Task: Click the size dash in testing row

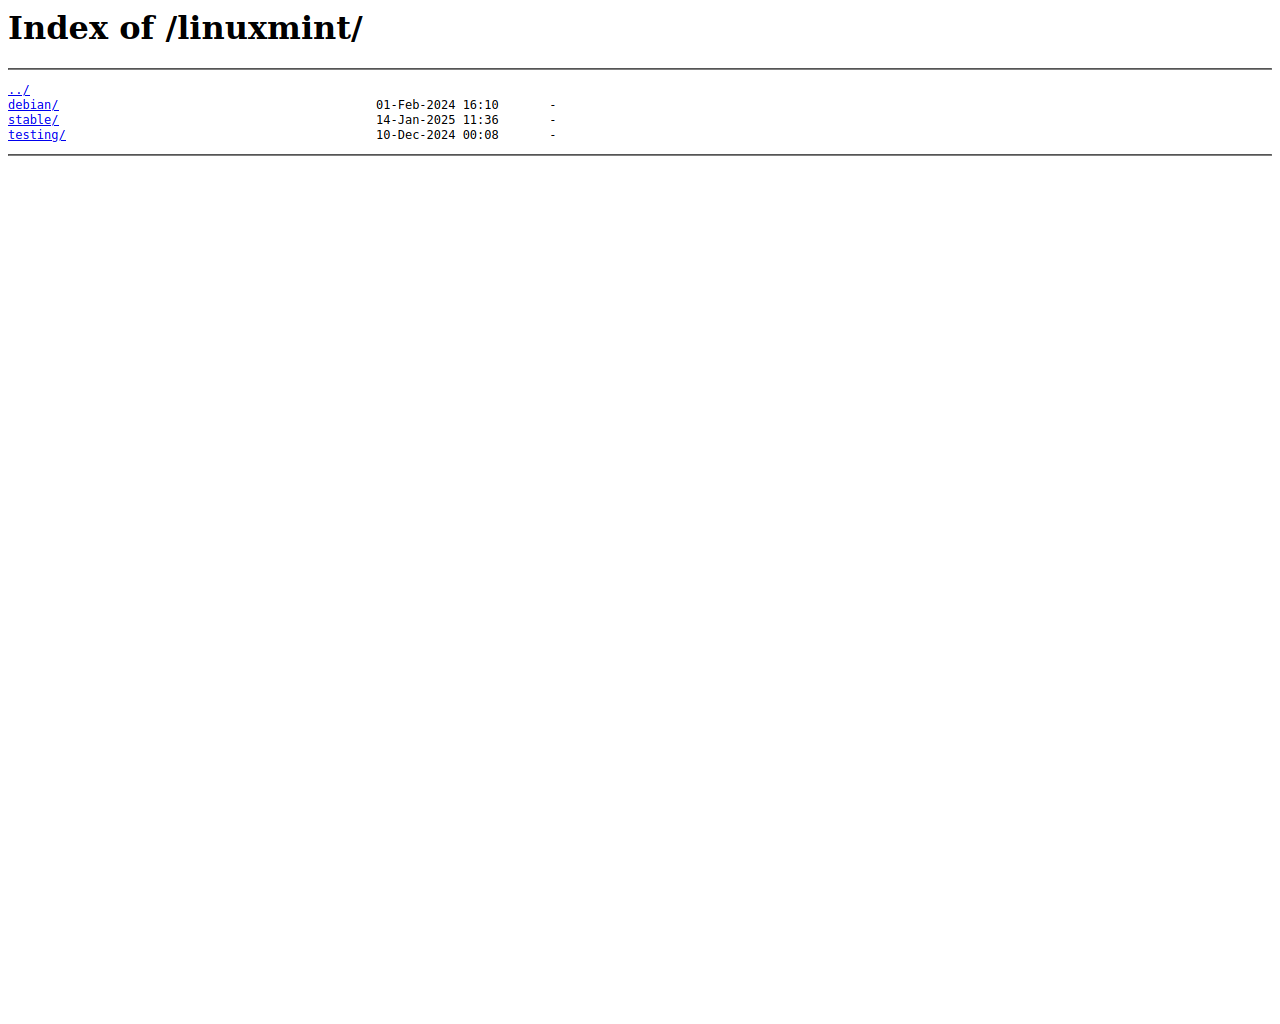Action: 553,135
